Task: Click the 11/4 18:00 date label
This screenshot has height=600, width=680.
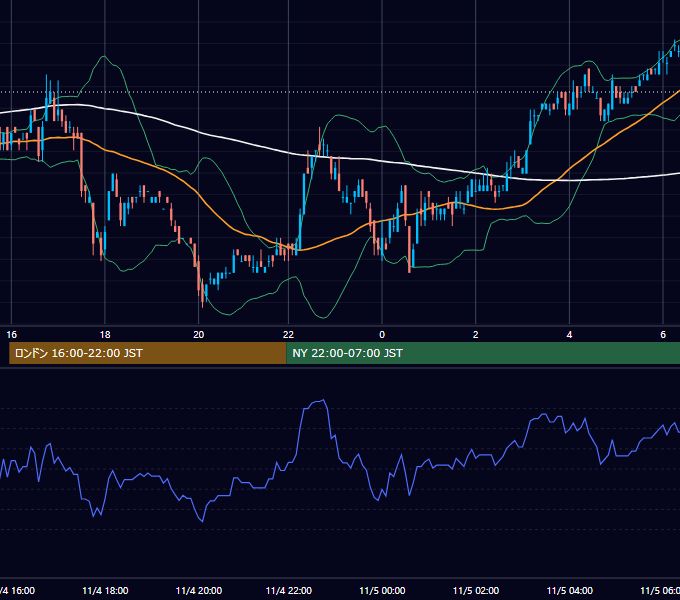Action: tap(105, 591)
